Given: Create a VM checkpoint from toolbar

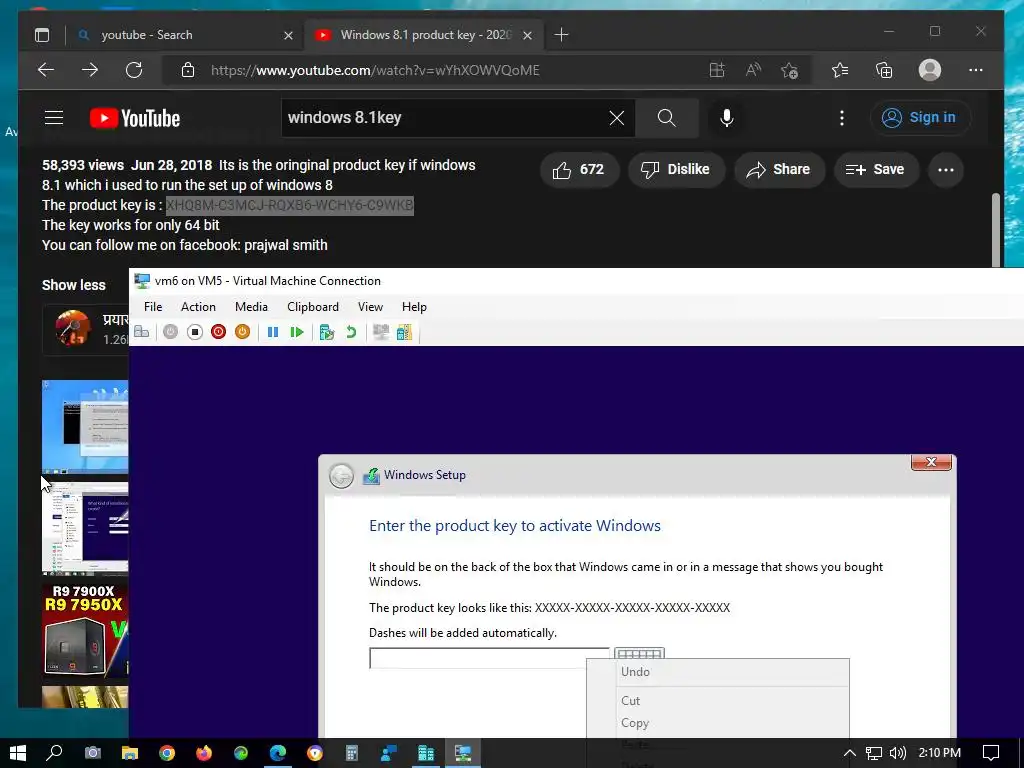Looking at the screenshot, I should pos(327,332).
